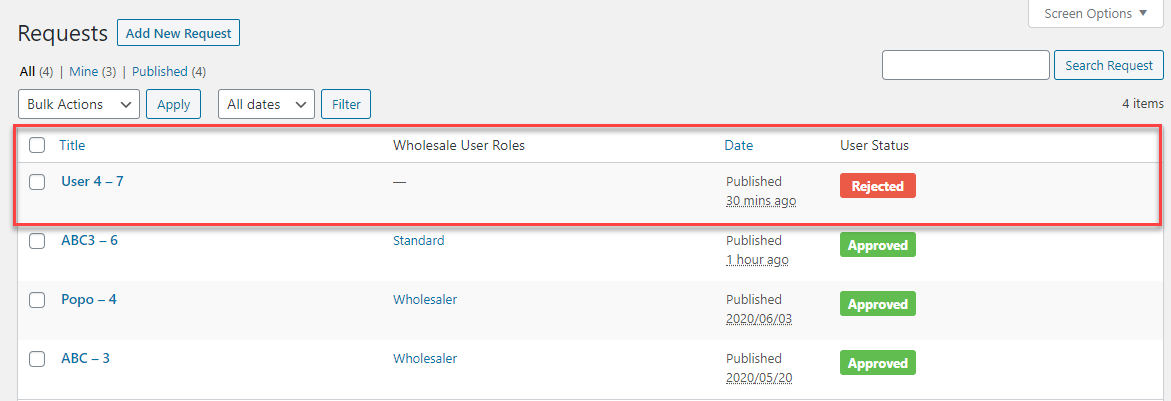Sort requests by Date column
1171x401 pixels.
(738, 145)
